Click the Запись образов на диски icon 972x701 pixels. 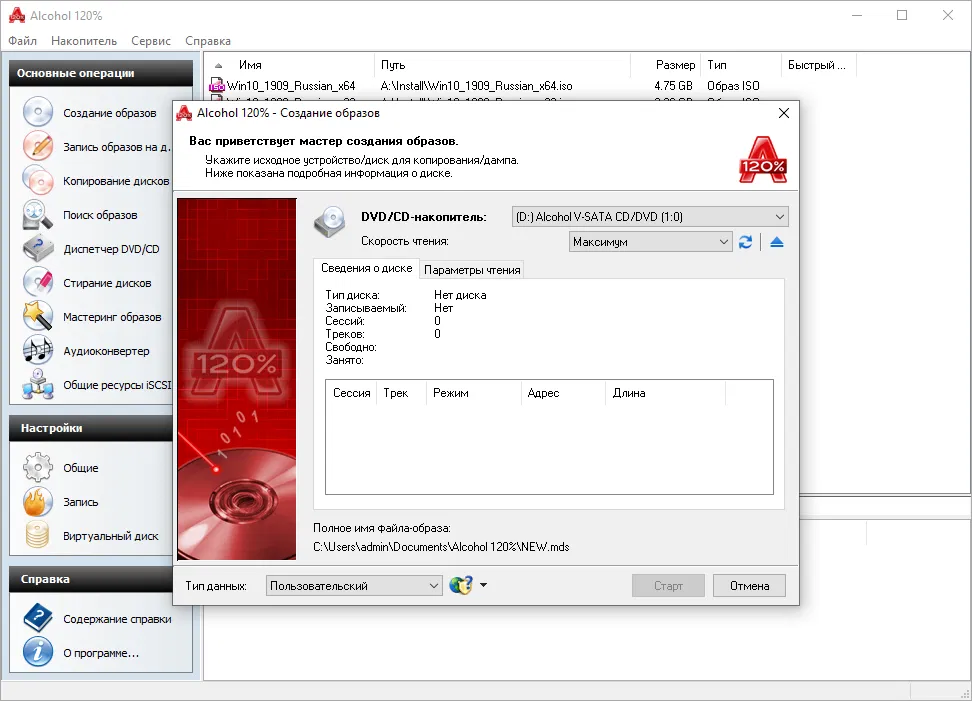click(x=38, y=146)
